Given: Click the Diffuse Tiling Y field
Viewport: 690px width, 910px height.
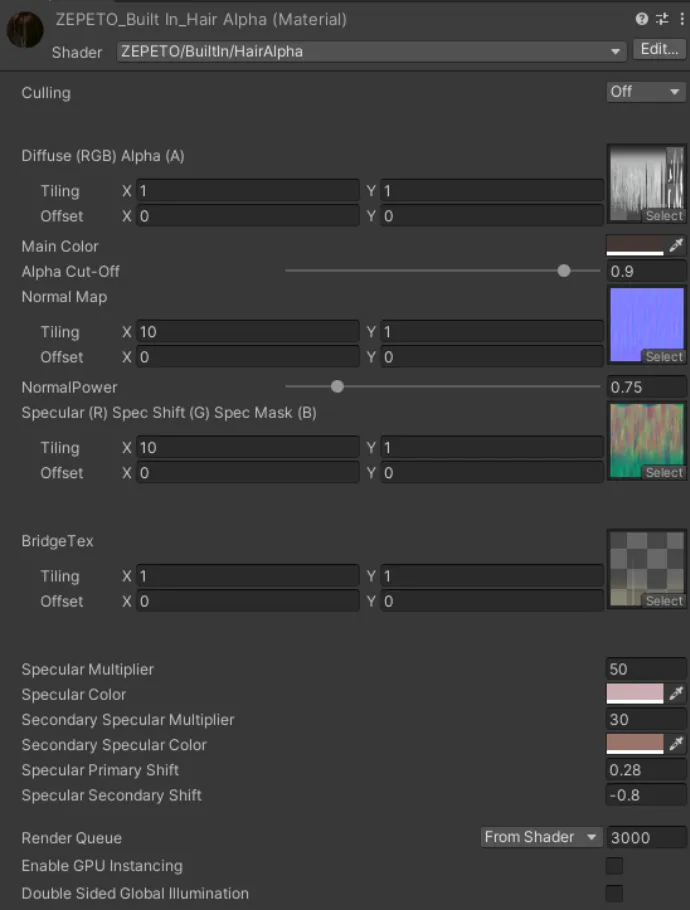Looking at the screenshot, I should click(492, 190).
